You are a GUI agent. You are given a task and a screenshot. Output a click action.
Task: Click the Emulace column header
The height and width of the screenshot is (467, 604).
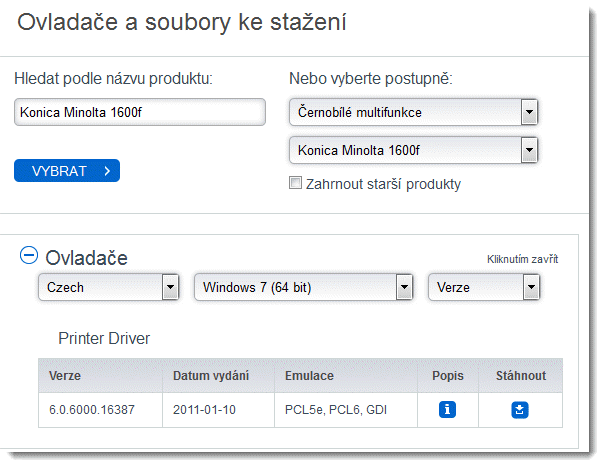click(x=309, y=376)
